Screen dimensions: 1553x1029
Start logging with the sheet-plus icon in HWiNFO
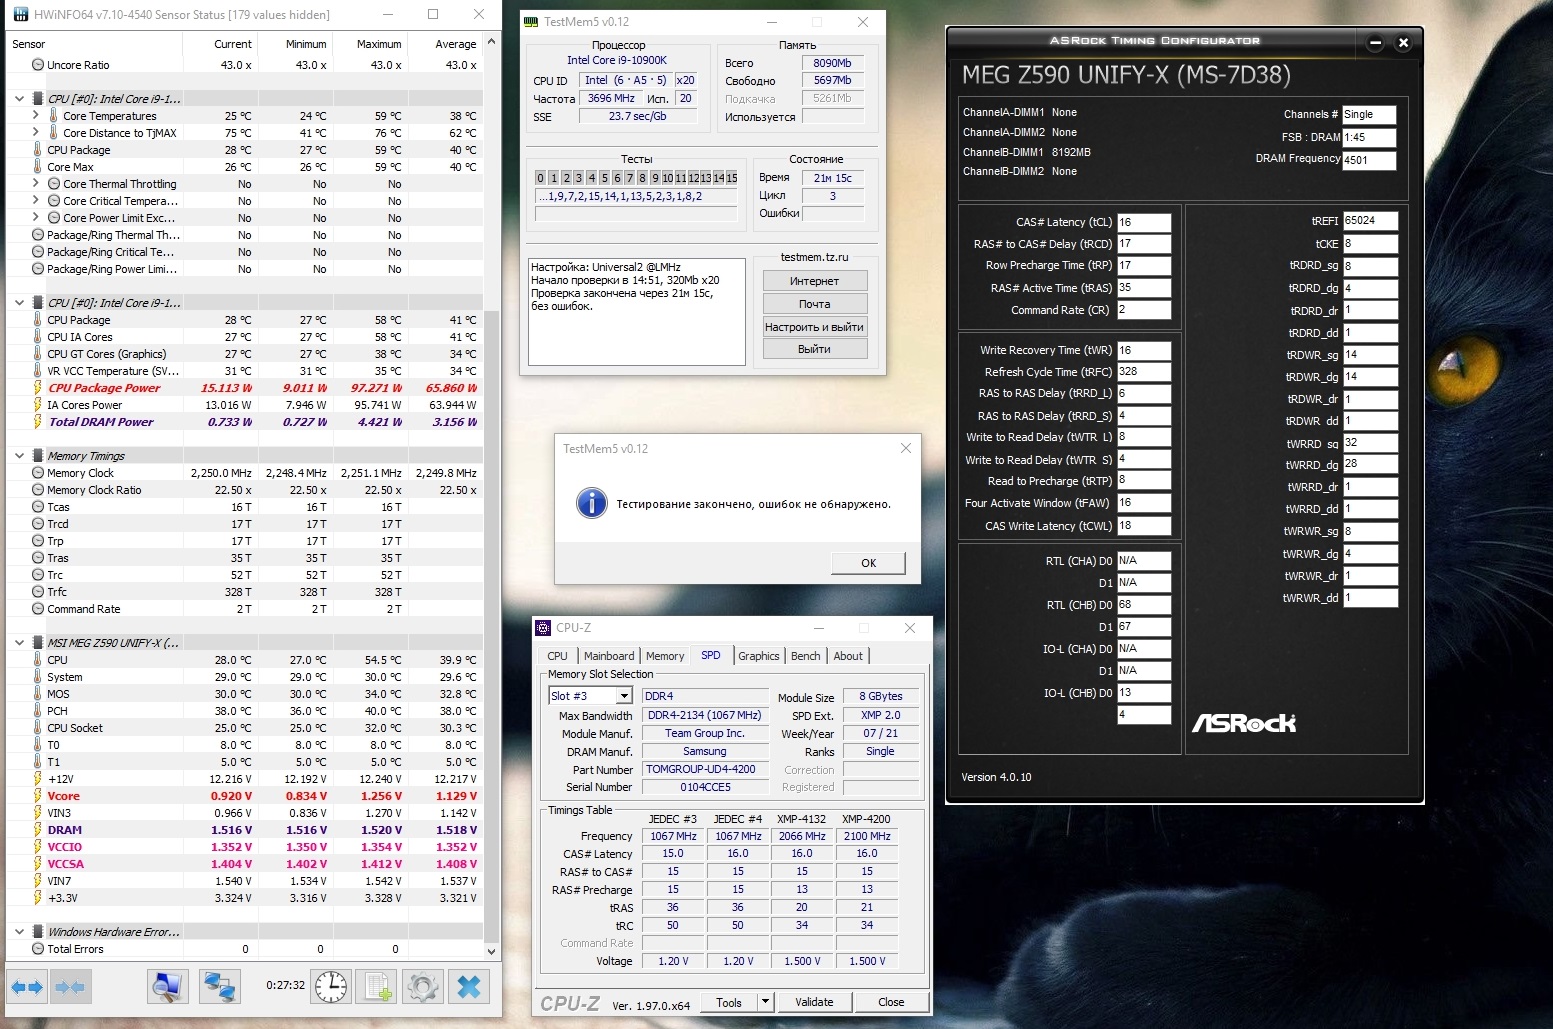pyautogui.click(x=377, y=987)
